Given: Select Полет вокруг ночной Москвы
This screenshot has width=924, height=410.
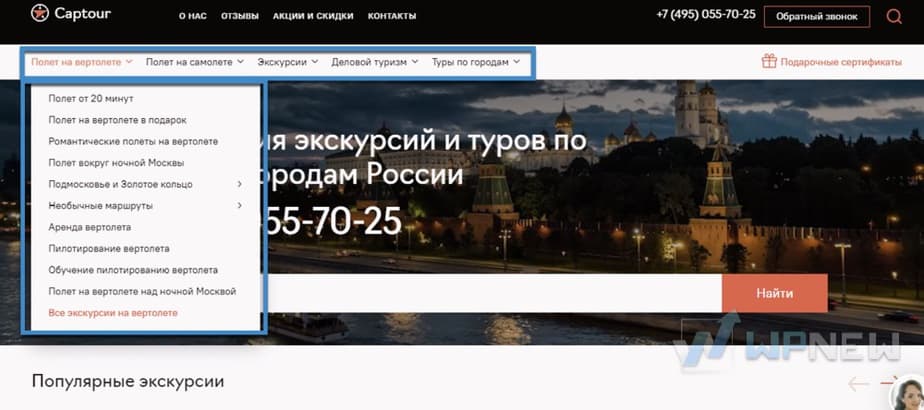Looking at the screenshot, I should [x=116, y=163].
